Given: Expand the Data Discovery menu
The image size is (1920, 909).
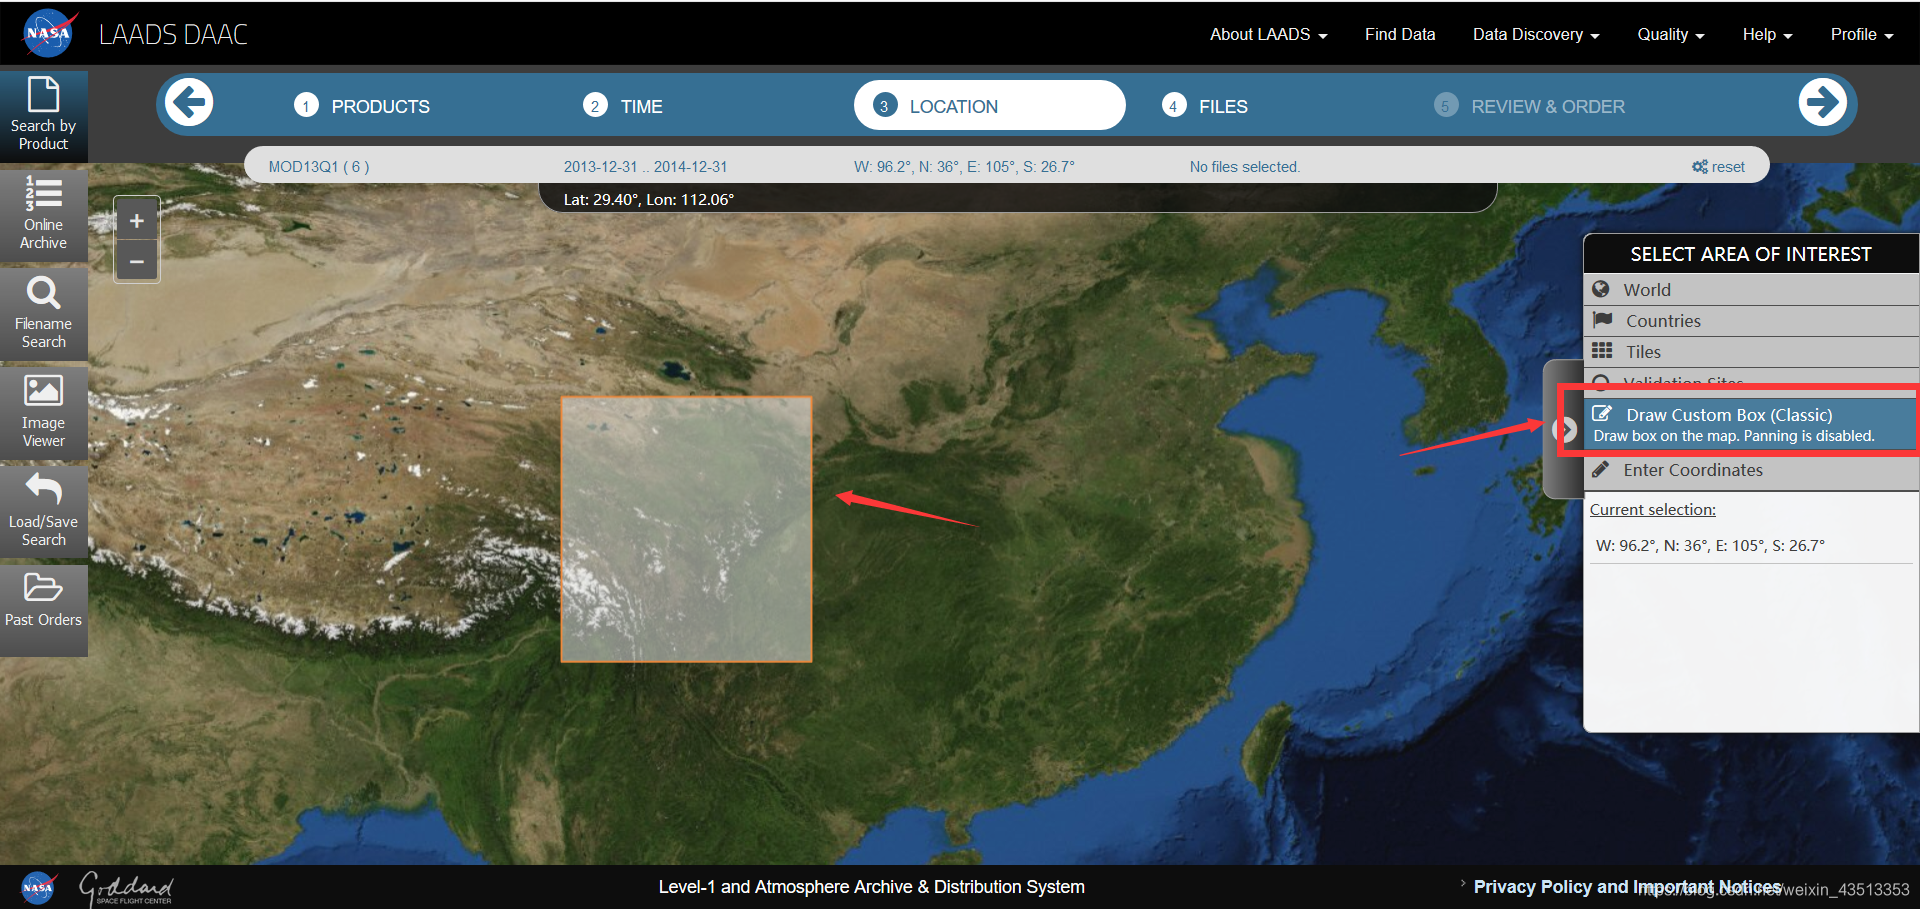Looking at the screenshot, I should tap(1536, 34).
